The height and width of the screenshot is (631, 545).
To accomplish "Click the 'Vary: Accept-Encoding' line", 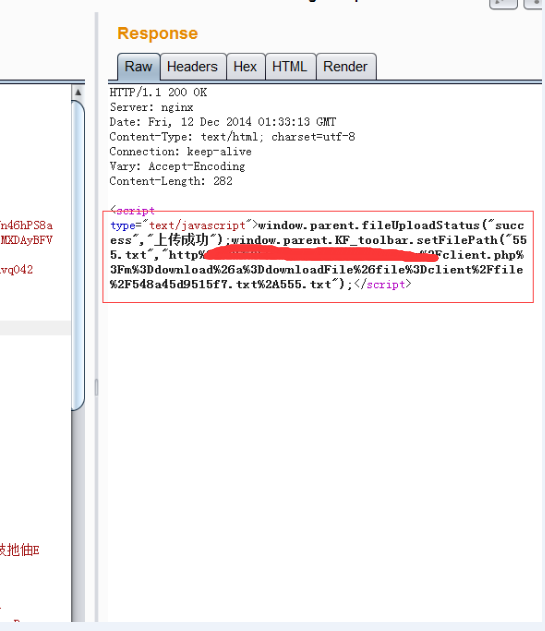I will coord(177,166).
